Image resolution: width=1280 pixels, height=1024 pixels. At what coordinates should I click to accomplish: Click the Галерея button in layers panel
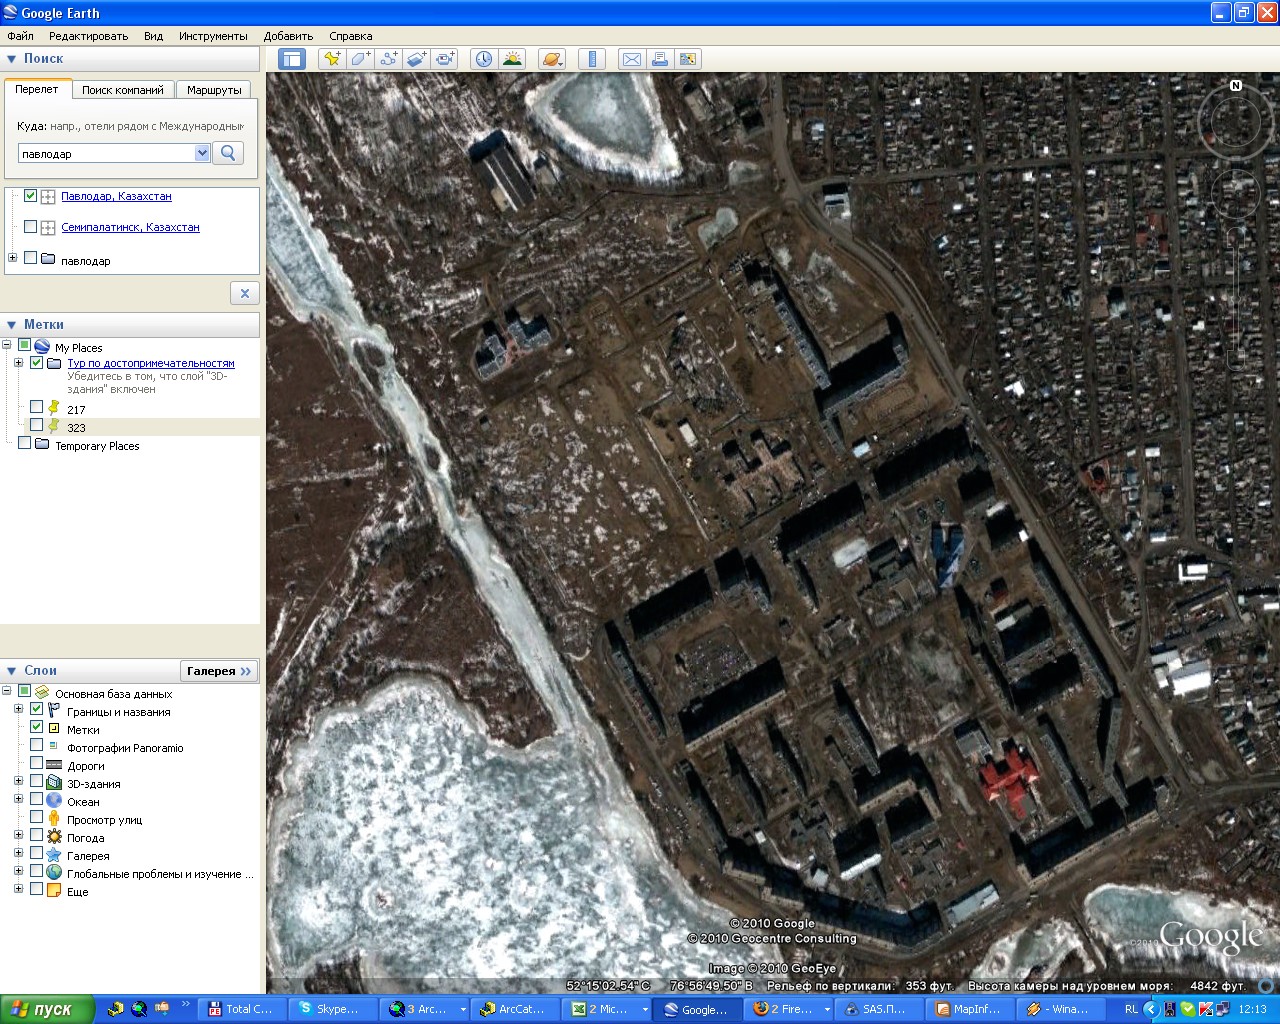(x=218, y=671)
